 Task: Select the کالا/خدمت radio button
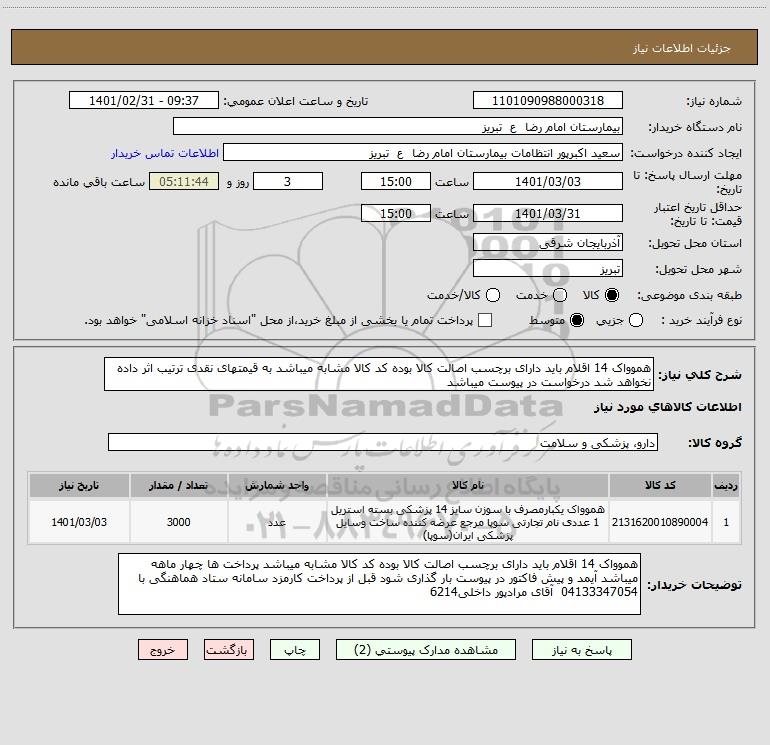493,295
